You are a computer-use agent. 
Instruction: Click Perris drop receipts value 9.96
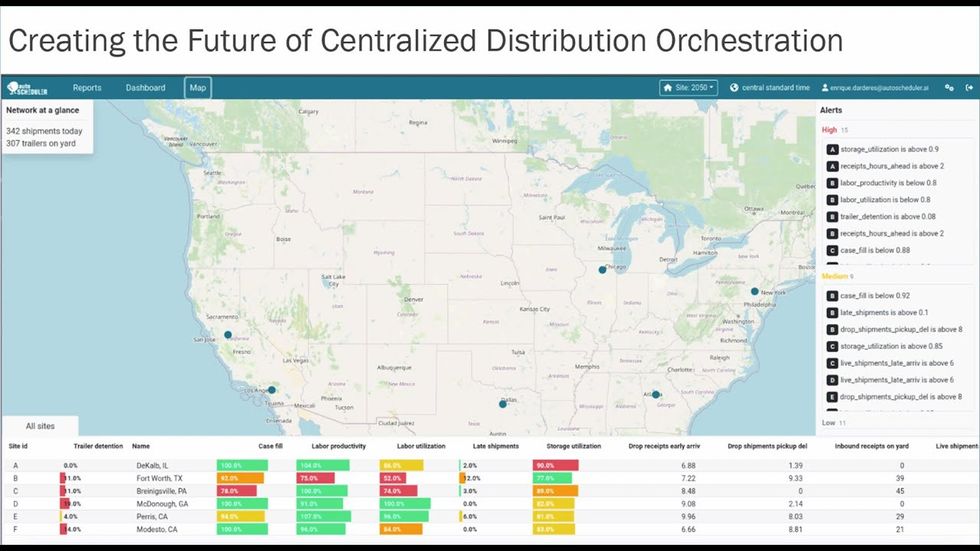[688, 517]
